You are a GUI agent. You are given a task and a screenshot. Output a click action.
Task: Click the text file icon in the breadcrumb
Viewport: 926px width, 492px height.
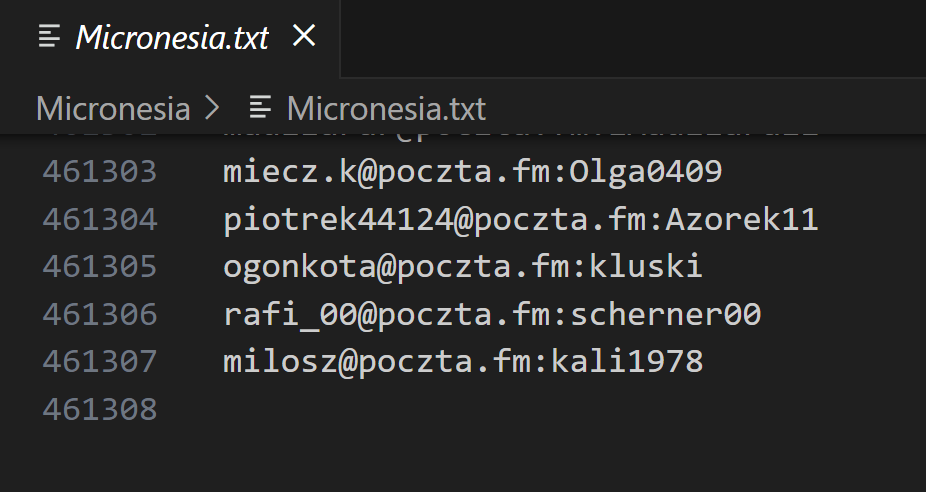click(x=261, y=107)
